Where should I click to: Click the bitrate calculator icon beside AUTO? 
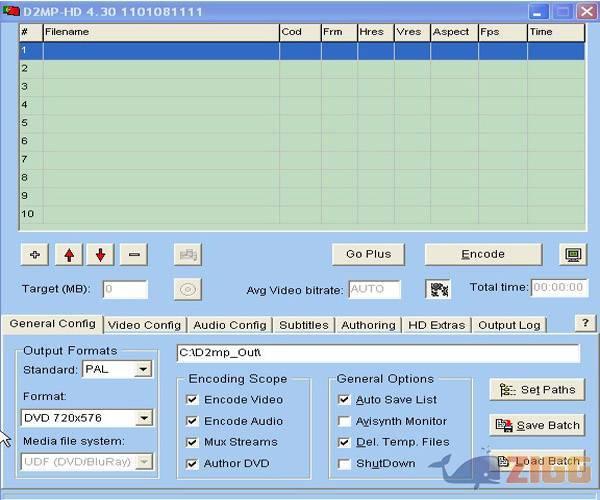click(x=437, y=289)
